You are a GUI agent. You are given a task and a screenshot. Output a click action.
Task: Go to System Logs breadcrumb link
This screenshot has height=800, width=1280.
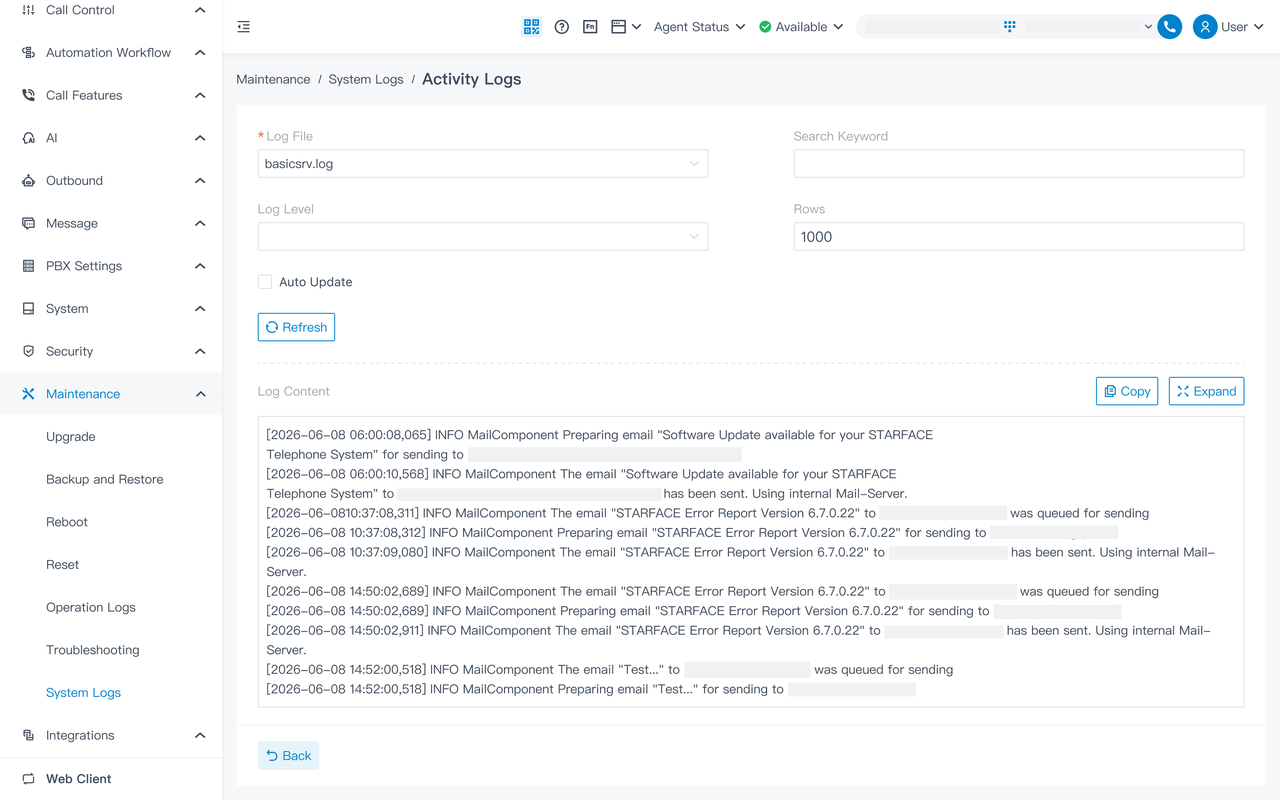coord(366,80)
